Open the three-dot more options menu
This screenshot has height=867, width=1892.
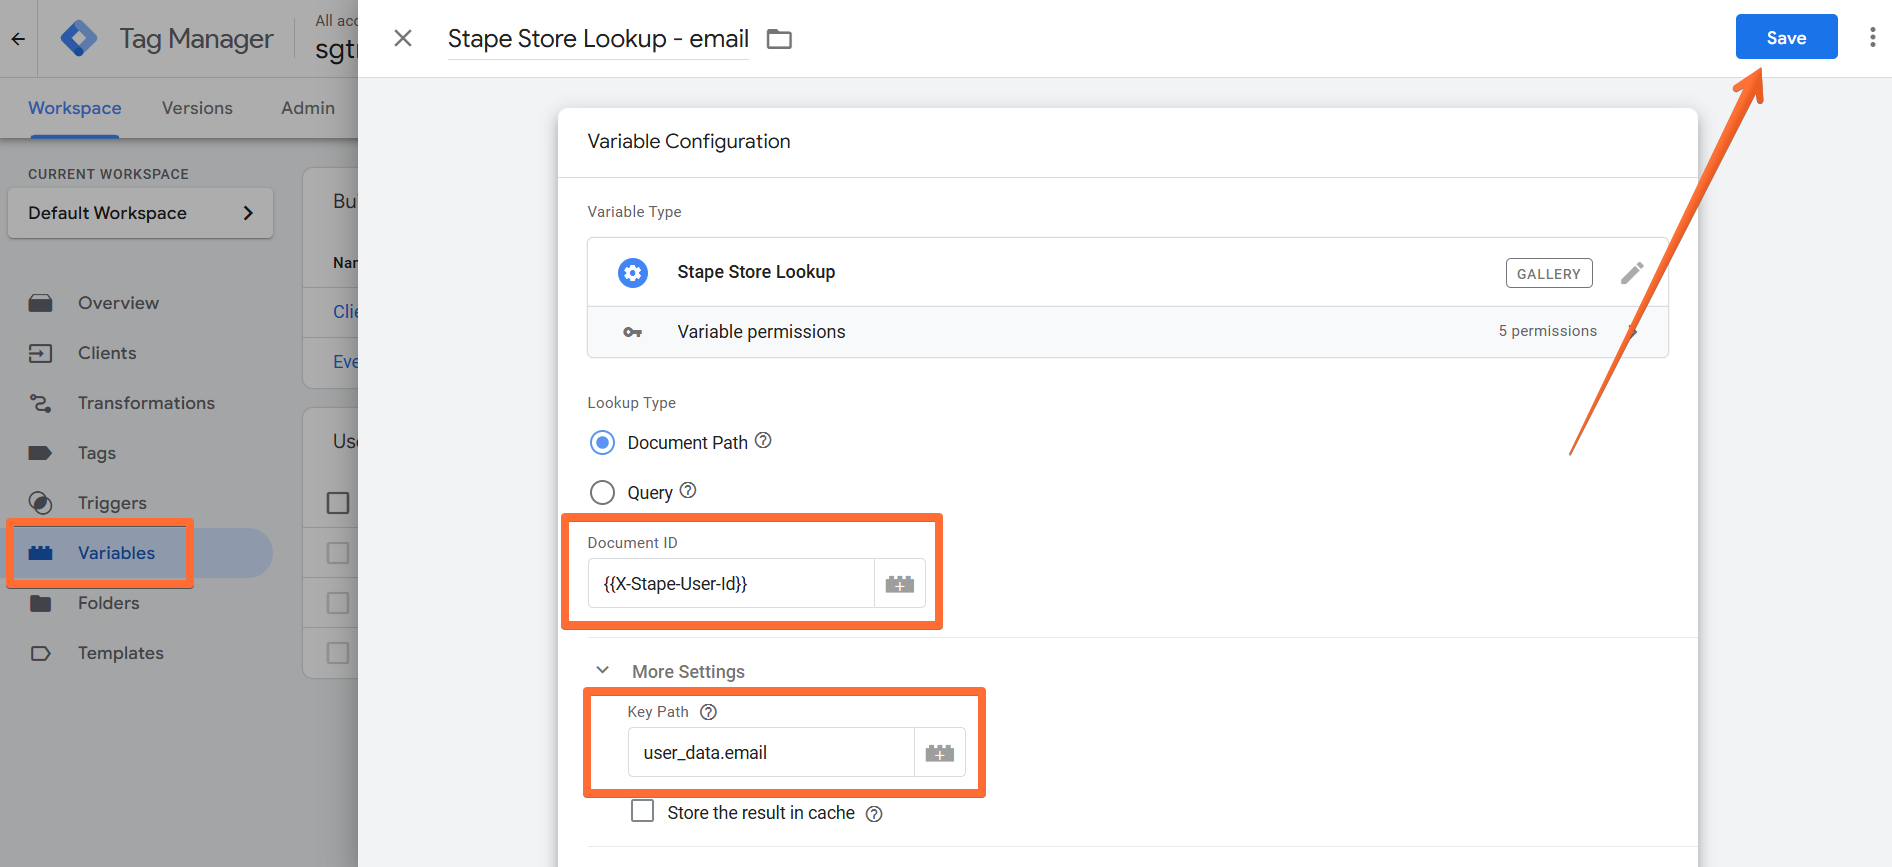[1872, 38]
